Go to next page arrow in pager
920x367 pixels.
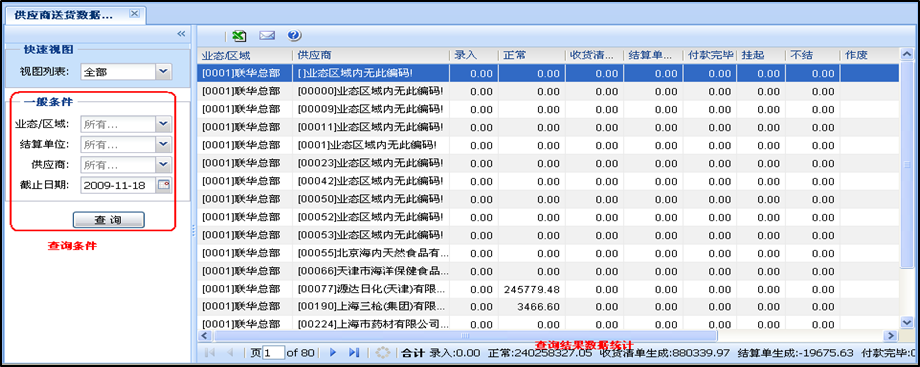pos(333,353)
